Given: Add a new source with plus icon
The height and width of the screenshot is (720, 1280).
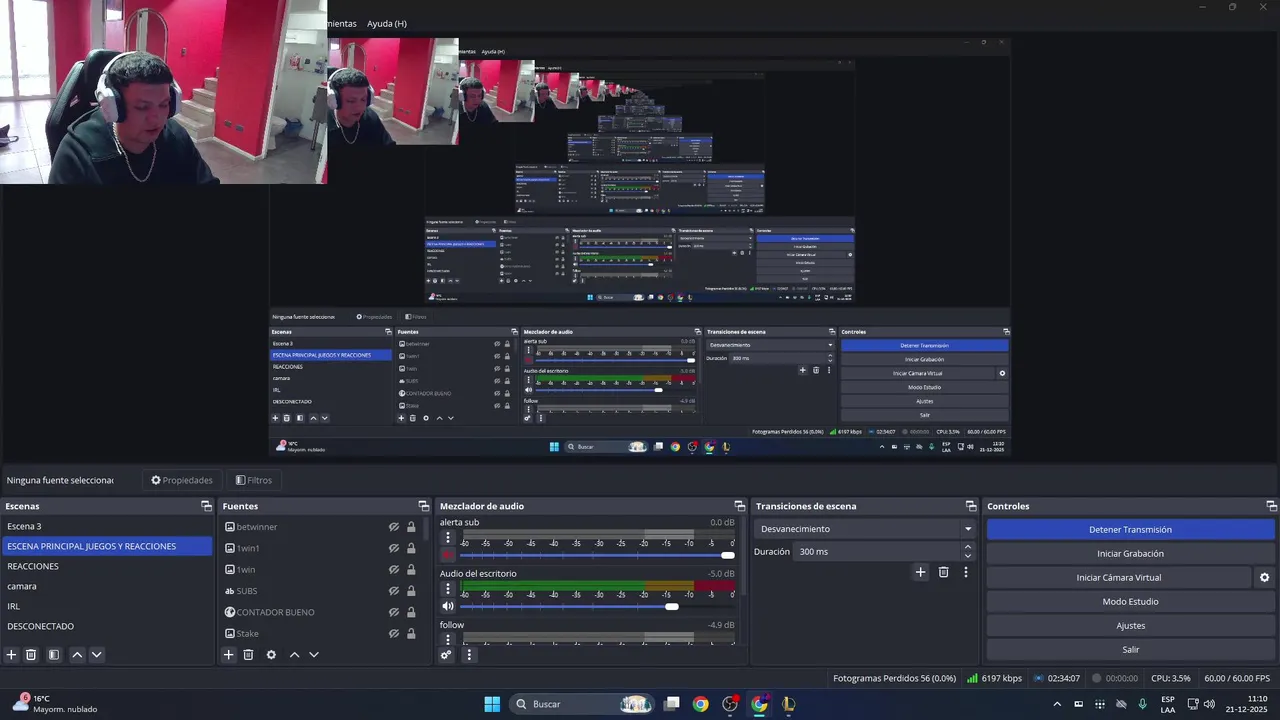Looking at the screenshot, I should [x=228, y=655].
